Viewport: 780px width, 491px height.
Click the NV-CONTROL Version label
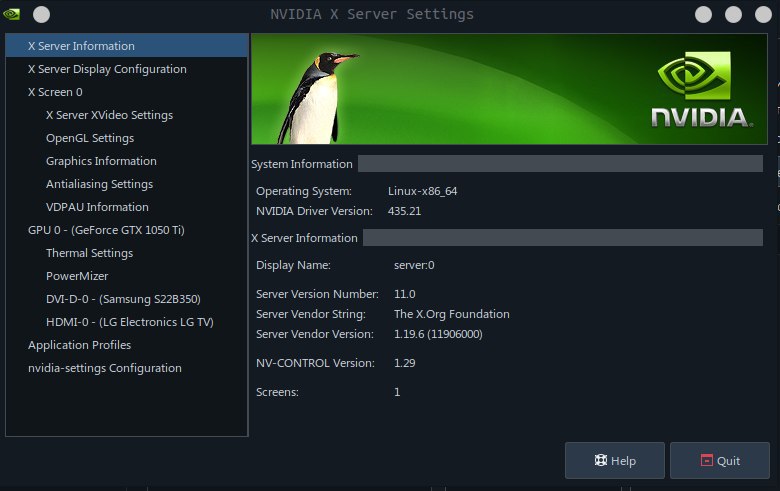315,363
